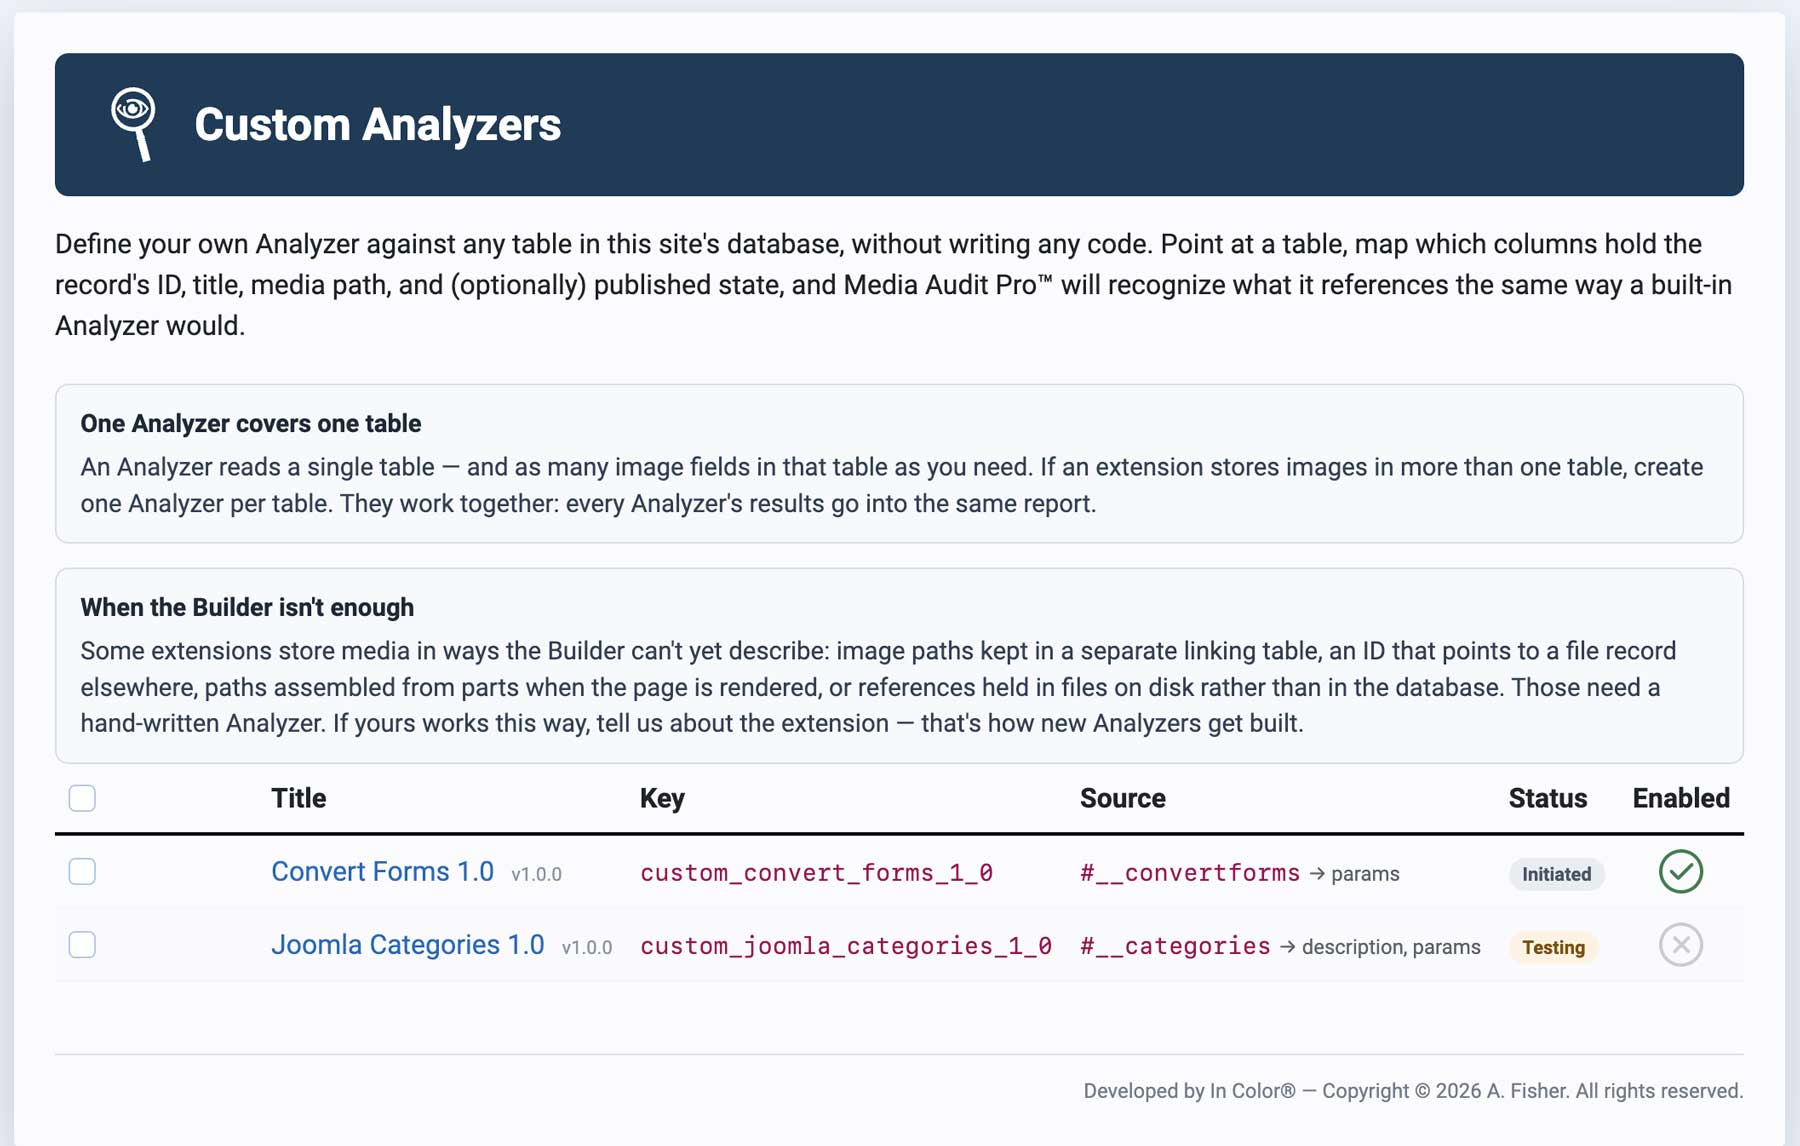Click 'When the Builder isn't enough' heading

click(247, 607)
